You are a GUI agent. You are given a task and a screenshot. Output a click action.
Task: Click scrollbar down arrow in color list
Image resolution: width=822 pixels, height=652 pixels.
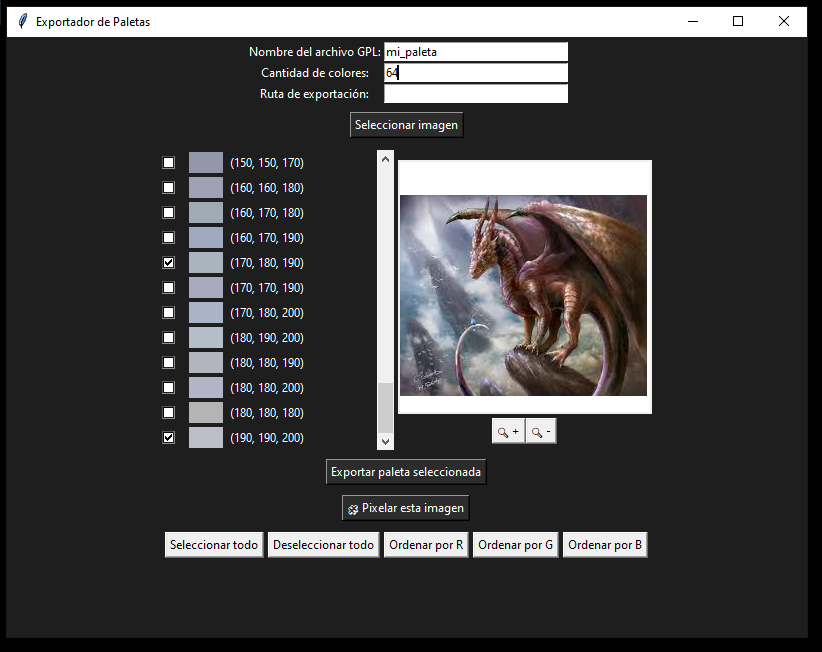(385, 441)
